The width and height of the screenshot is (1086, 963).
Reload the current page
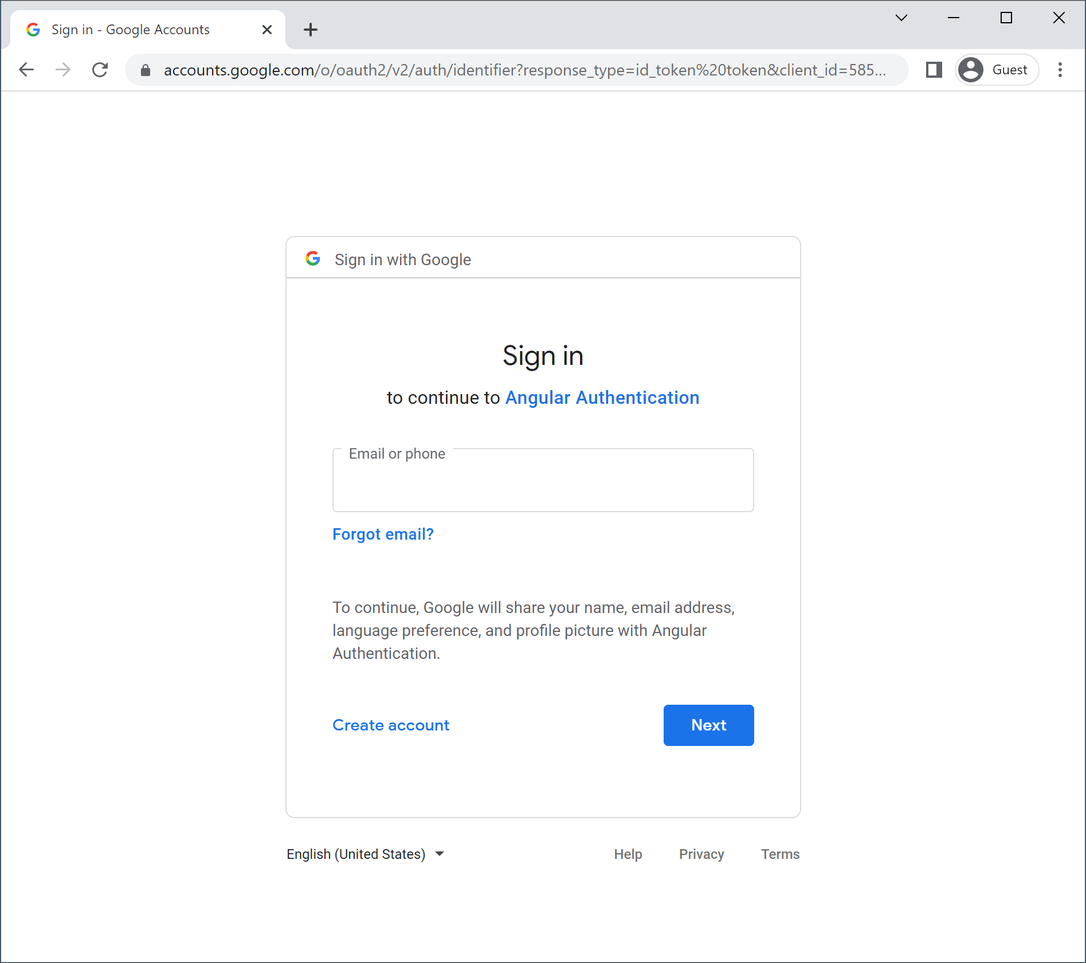(x=99, y=70)
